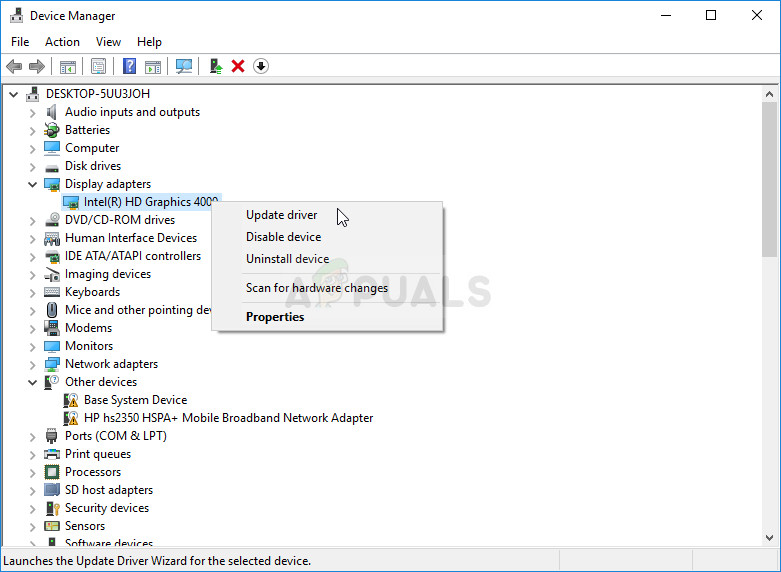Viewport: 781px width, 572px height.
Task: Expand the Batteries node chevron
Action: click(x=32, y=131)
